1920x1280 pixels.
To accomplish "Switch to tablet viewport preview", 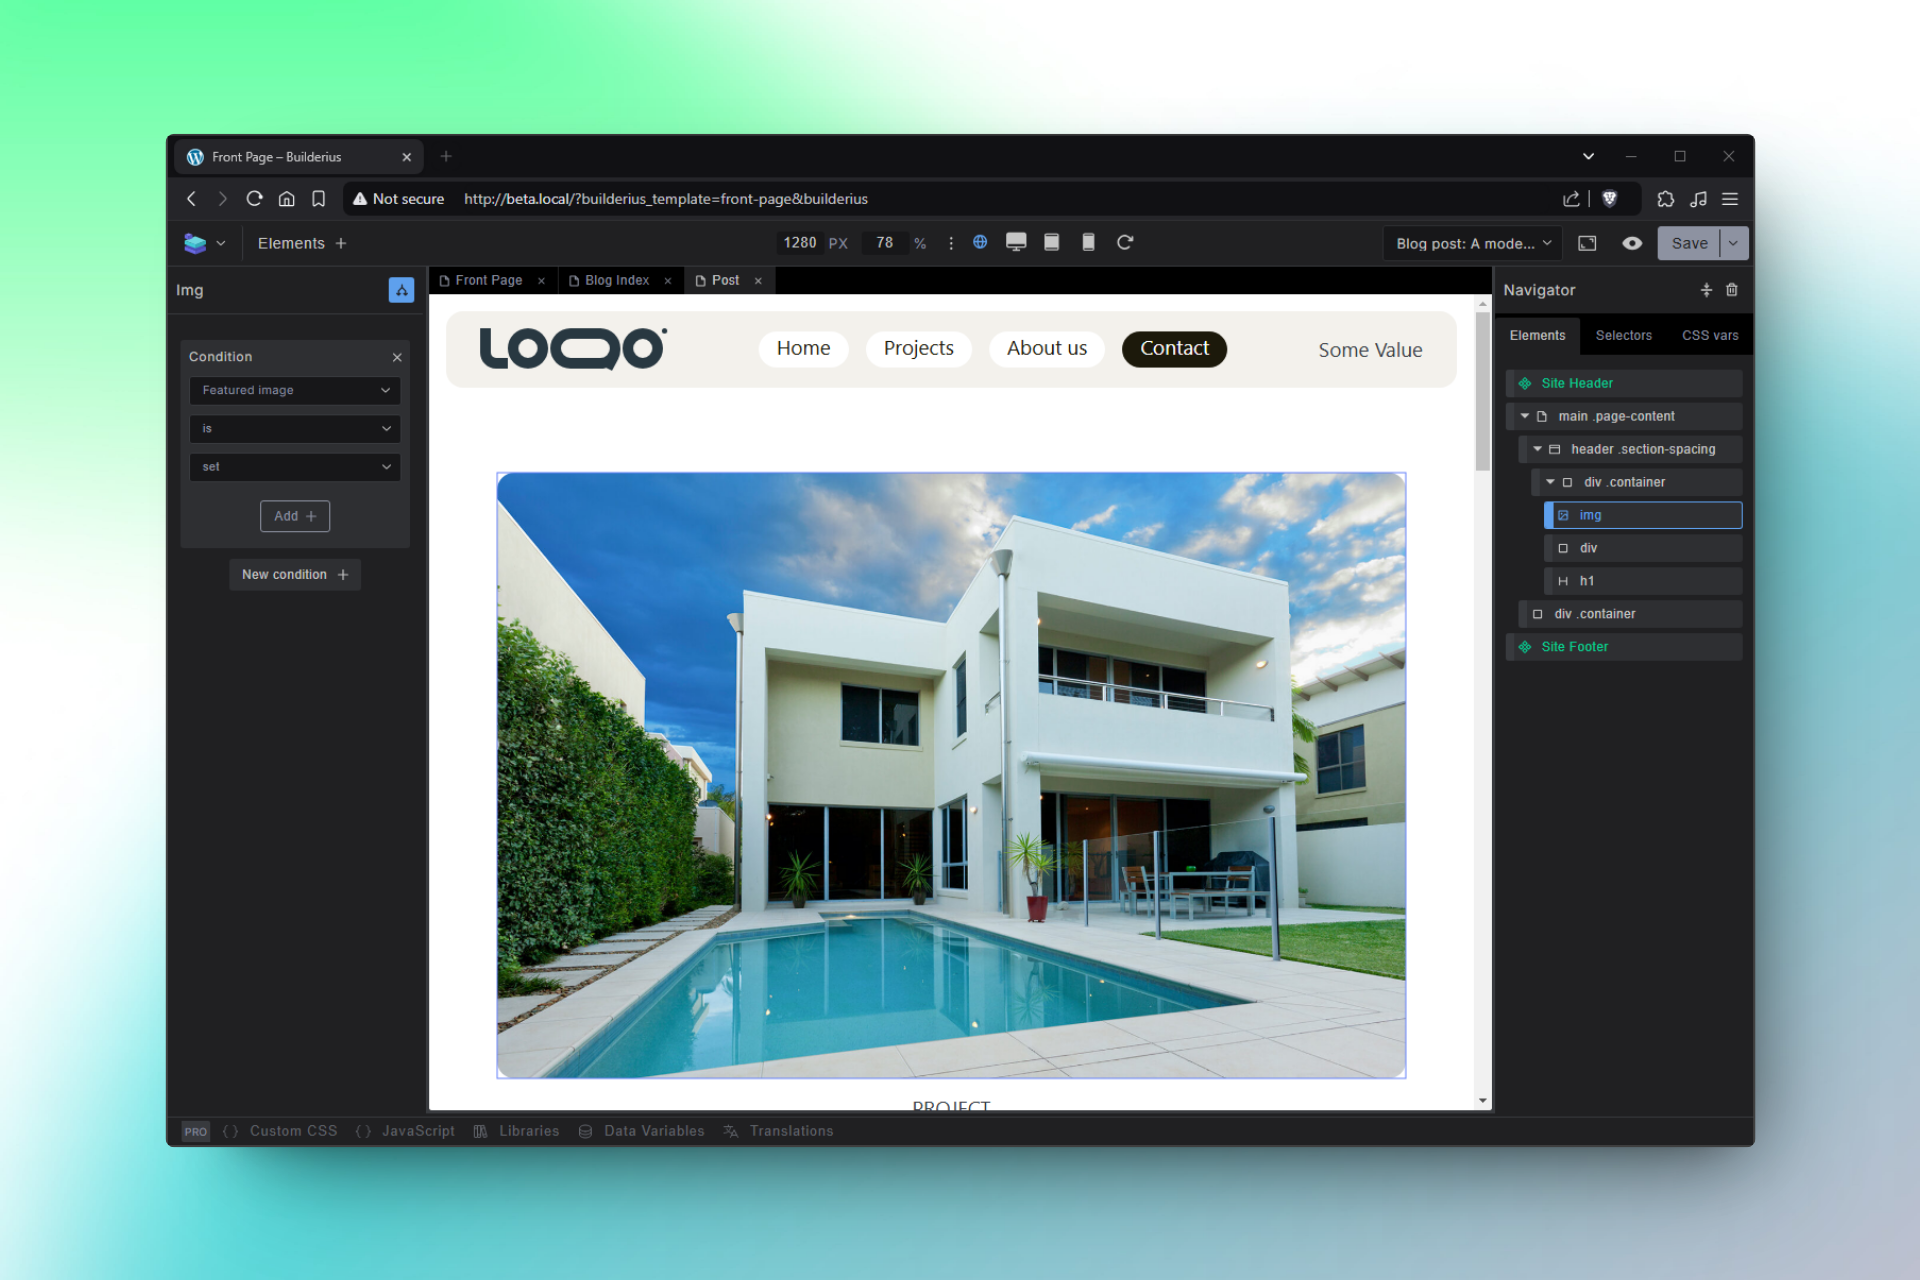I will pyautogui.click(x=1051, y=242).
